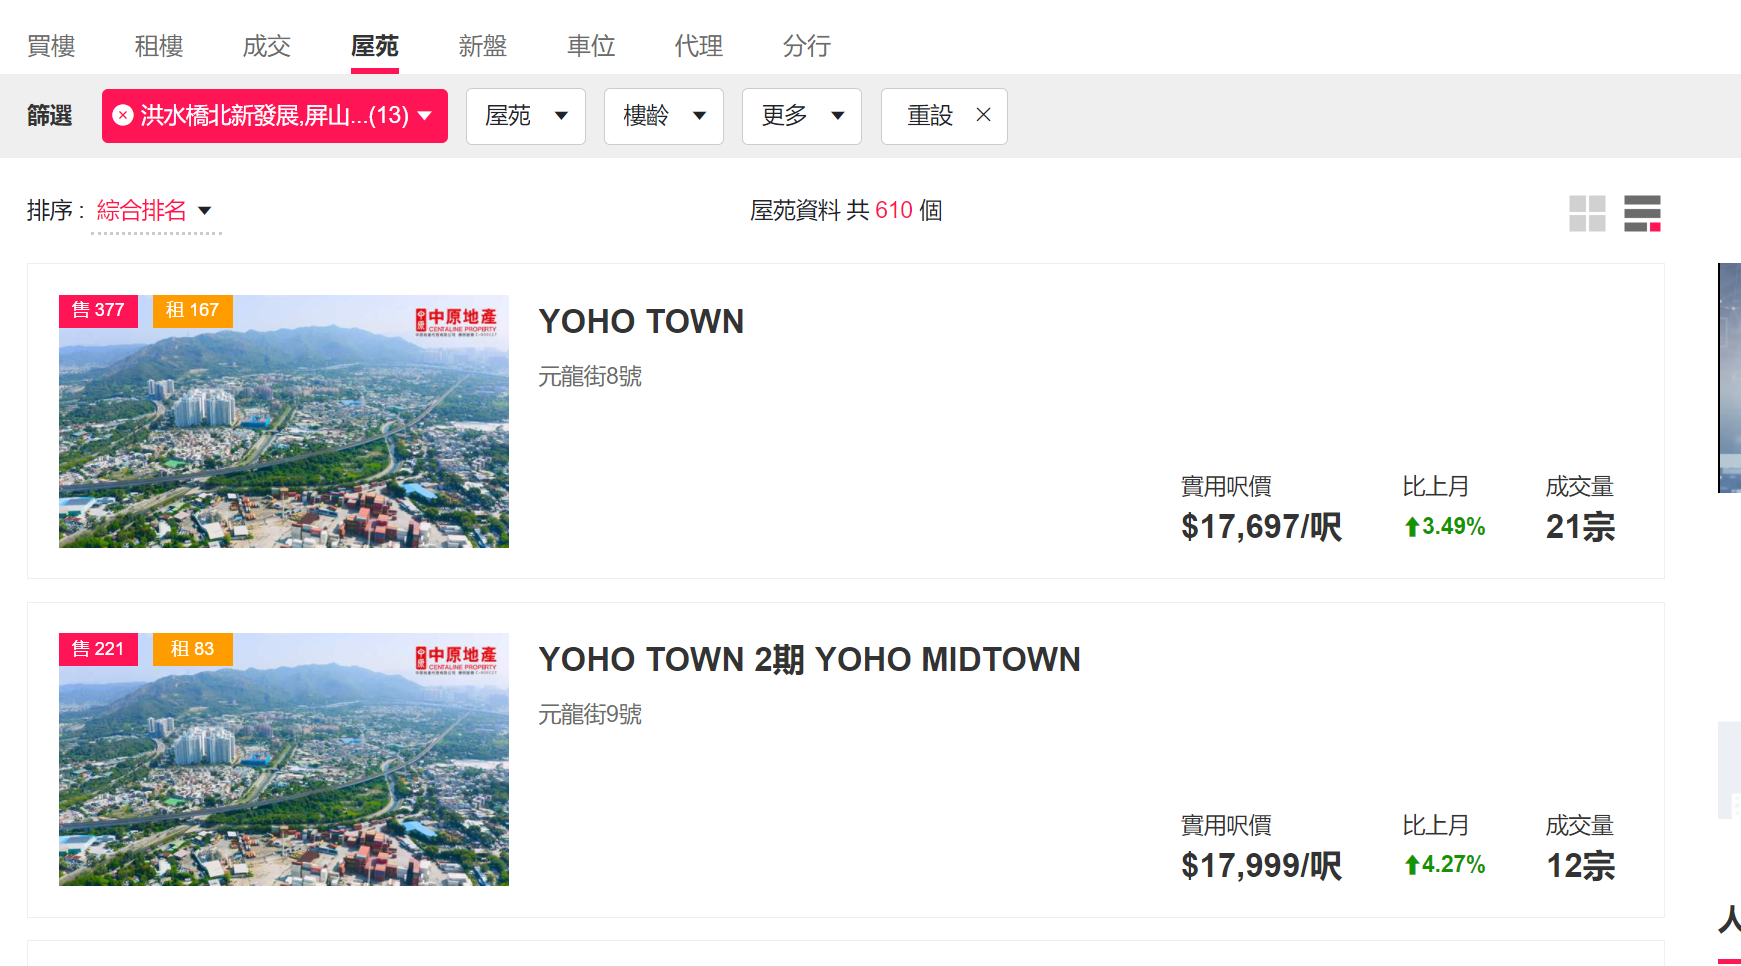The height and width of the screenshot is (966, 1741).
Task: Go to the 成交 tab
Action: [x=267, y=46]
